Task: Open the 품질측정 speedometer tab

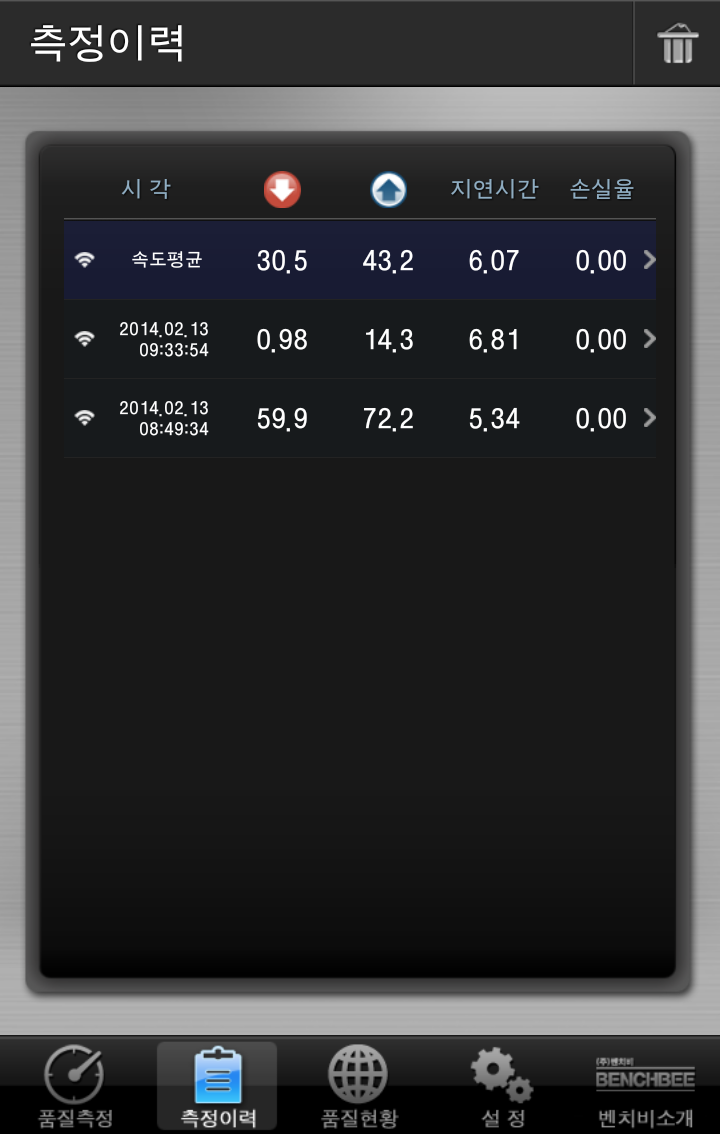Action: pos(75,1086)
